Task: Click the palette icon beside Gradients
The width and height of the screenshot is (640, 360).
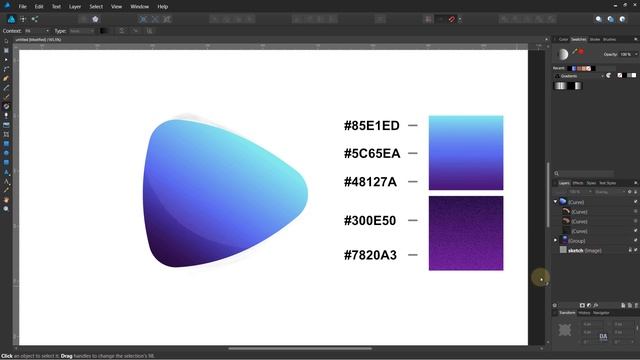Action: (609, 76)
